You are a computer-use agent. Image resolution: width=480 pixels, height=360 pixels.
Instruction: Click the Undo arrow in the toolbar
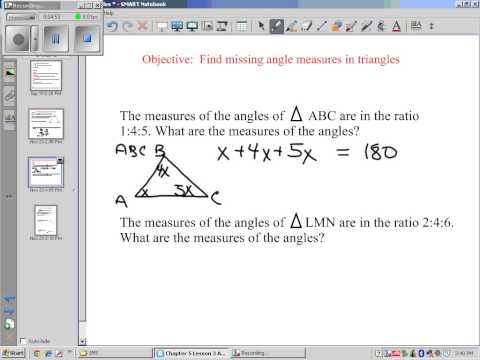click(113, 26)
